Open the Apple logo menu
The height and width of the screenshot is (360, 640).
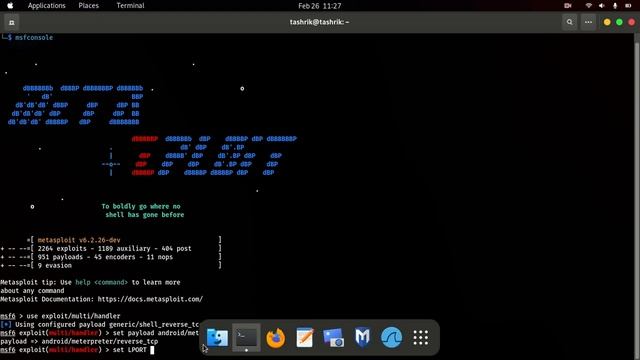point(10,6)
